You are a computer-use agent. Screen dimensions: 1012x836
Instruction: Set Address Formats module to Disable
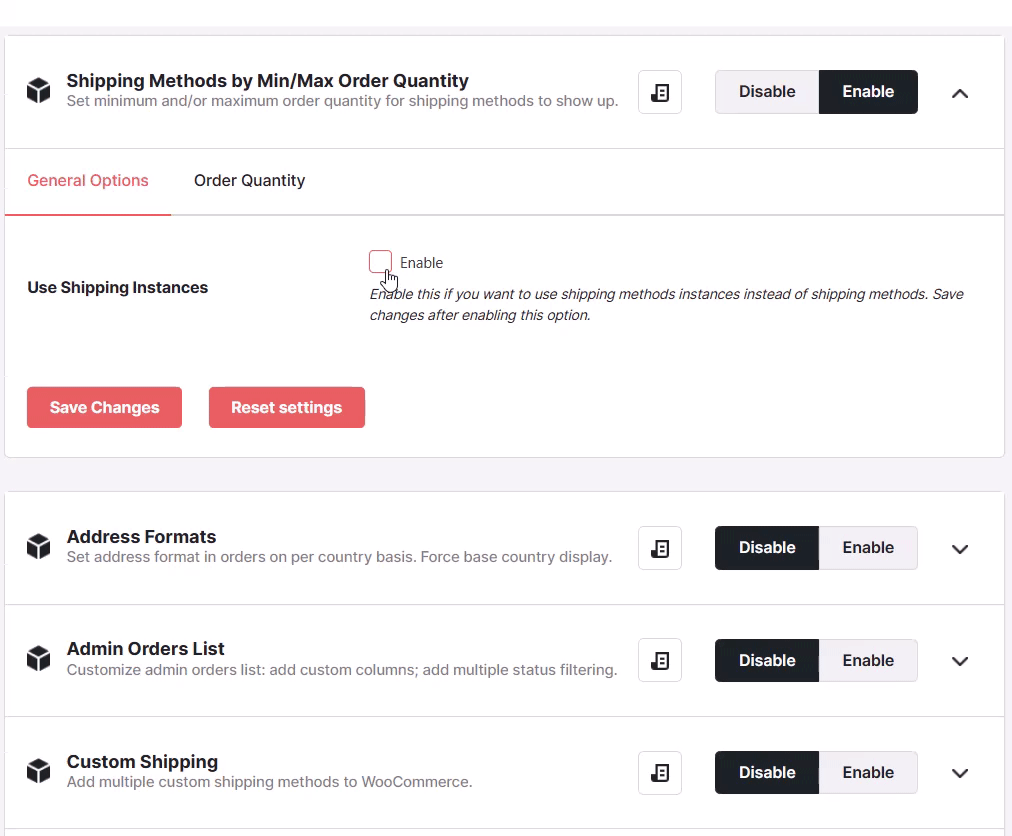[767, 547]
